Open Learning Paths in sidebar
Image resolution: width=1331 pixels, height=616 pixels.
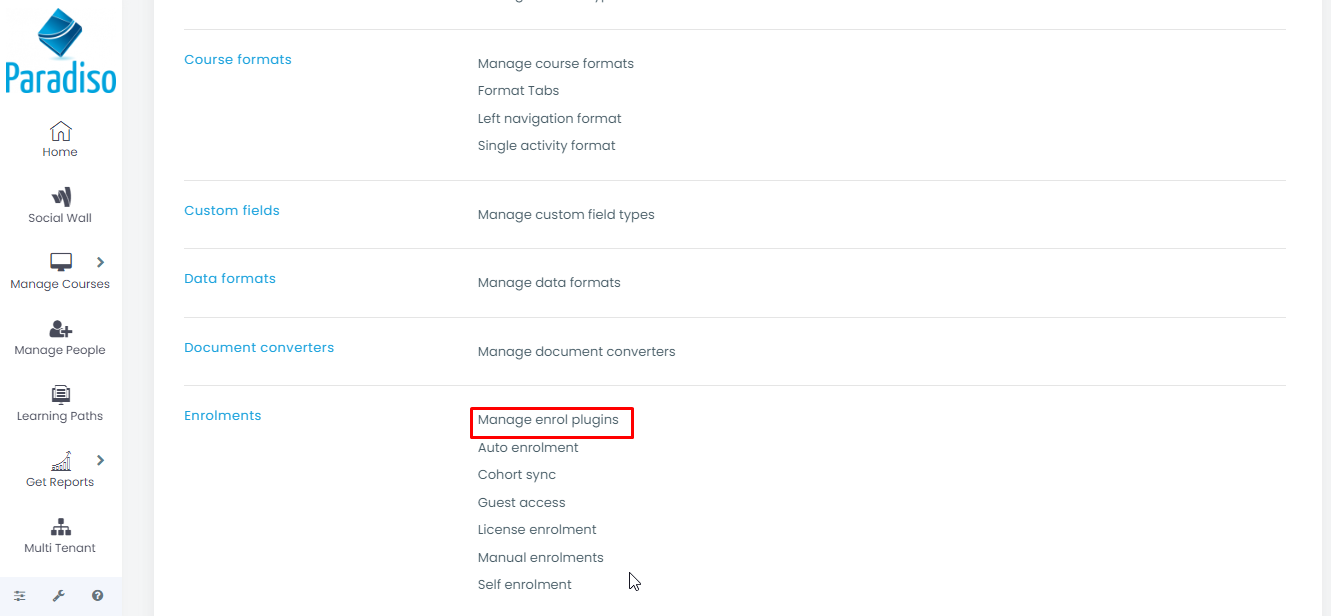click(60, 395)
